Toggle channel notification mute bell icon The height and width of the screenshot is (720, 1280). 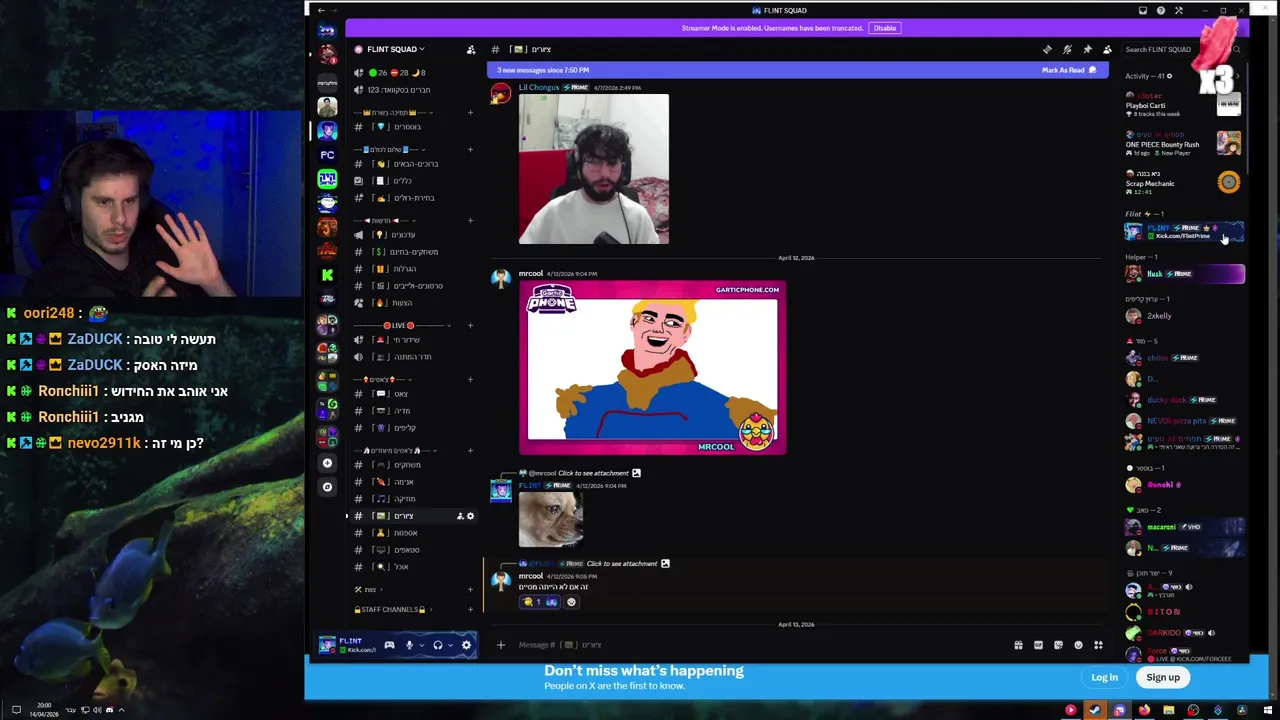click(1067, 49)
